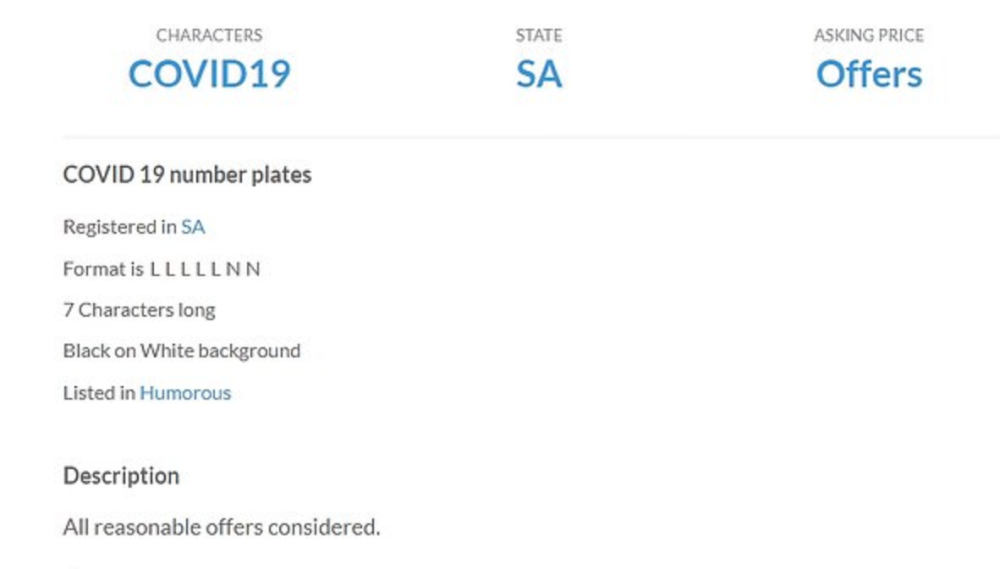
Task: Open the Humorous category link
Action: coord(185,393)
